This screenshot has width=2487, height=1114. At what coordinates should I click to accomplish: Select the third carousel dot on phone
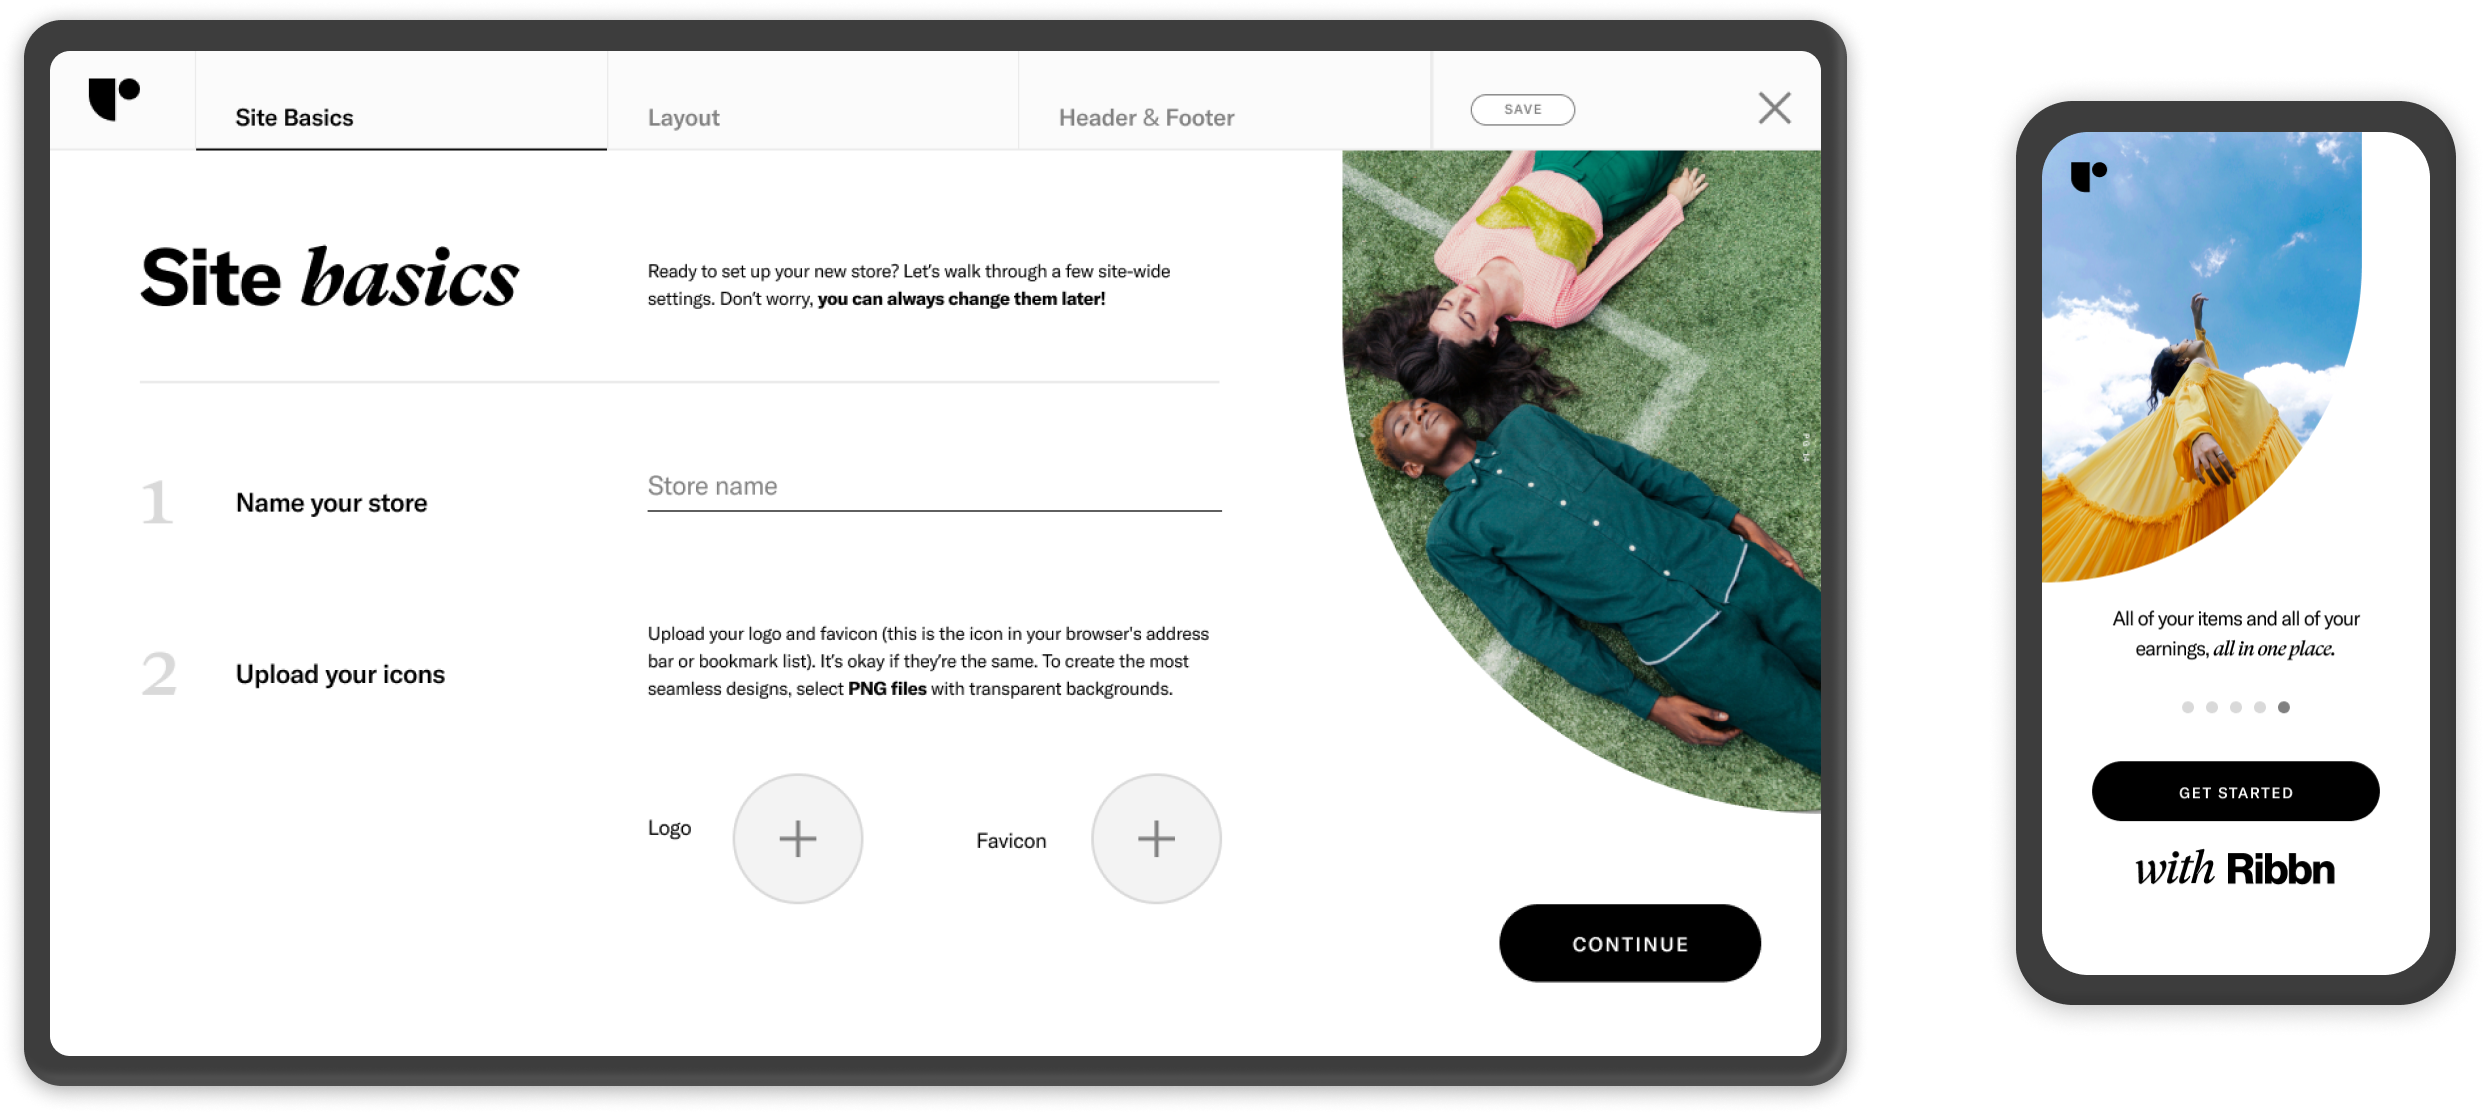(2236, 707)
